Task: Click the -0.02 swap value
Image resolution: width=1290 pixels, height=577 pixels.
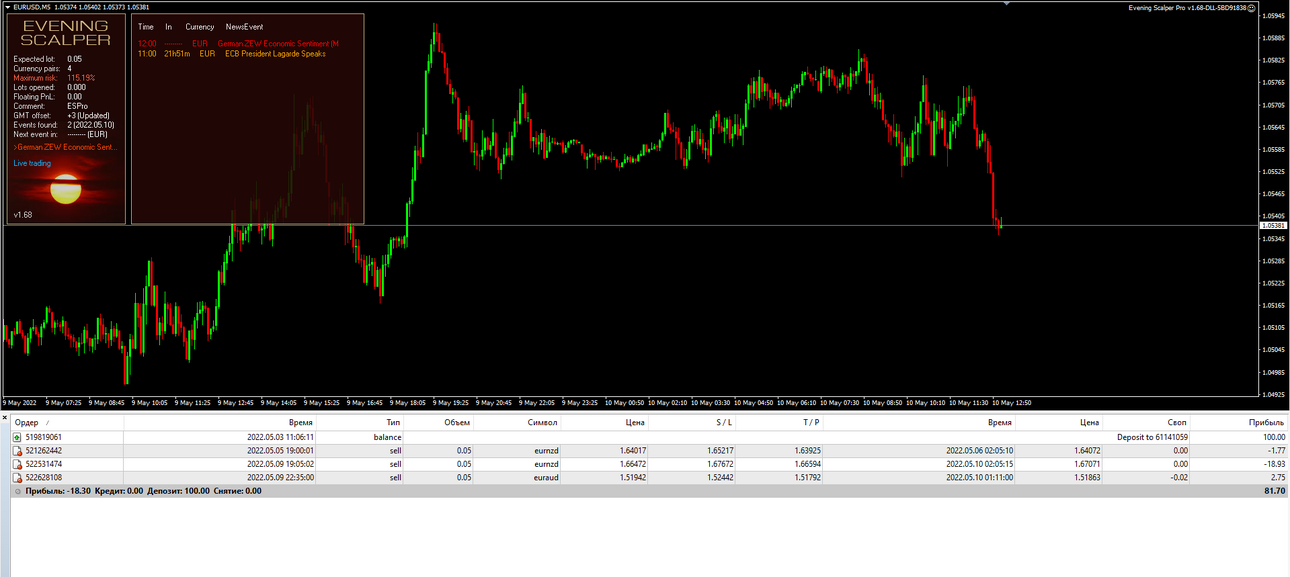Action: tap(1179, 478)
